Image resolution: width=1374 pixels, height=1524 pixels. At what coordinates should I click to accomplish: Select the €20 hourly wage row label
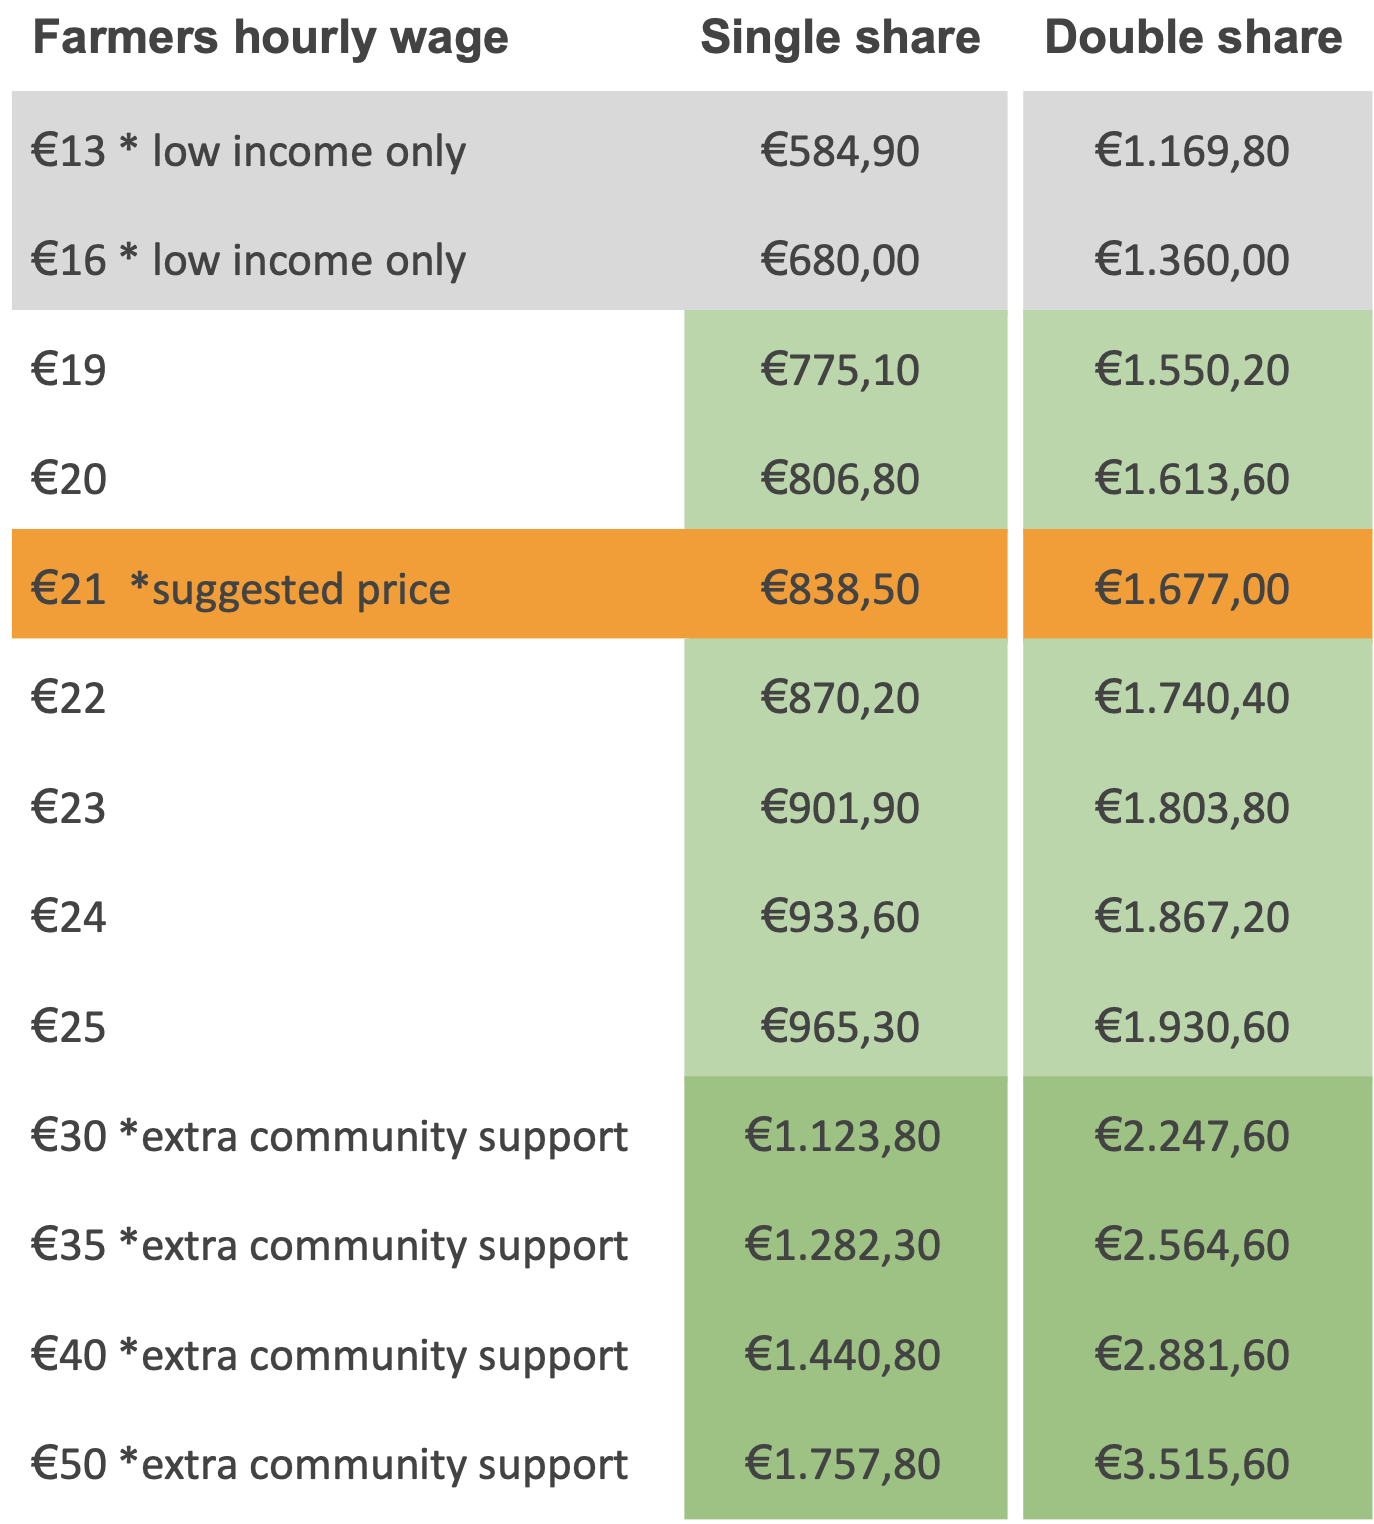pyautogui.click(x=69, y=479)
